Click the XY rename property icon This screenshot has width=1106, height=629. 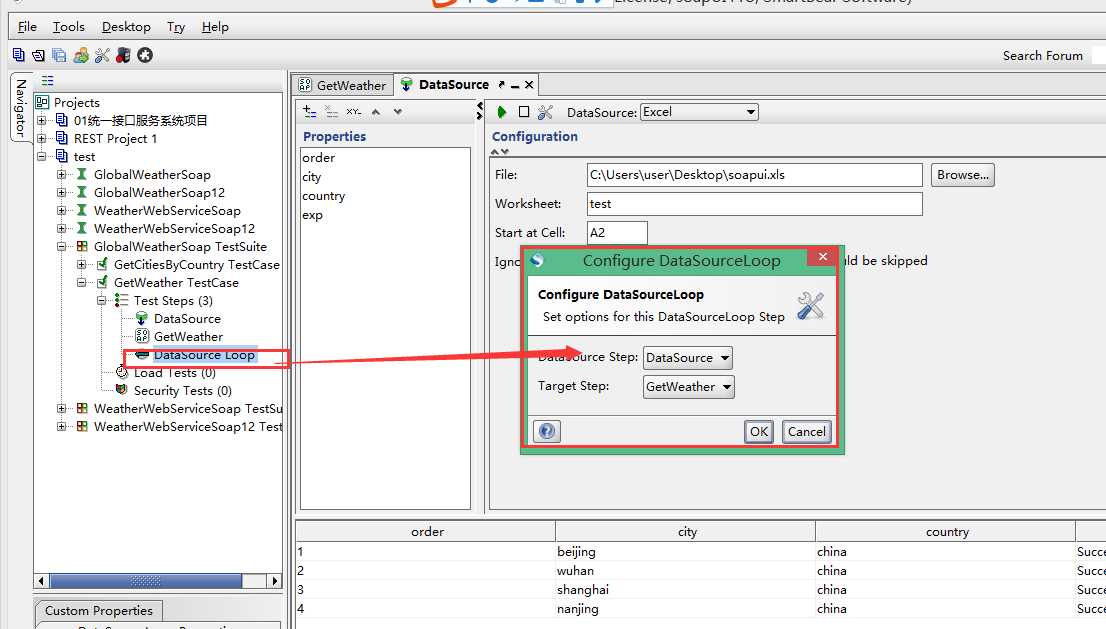(354, 111)
